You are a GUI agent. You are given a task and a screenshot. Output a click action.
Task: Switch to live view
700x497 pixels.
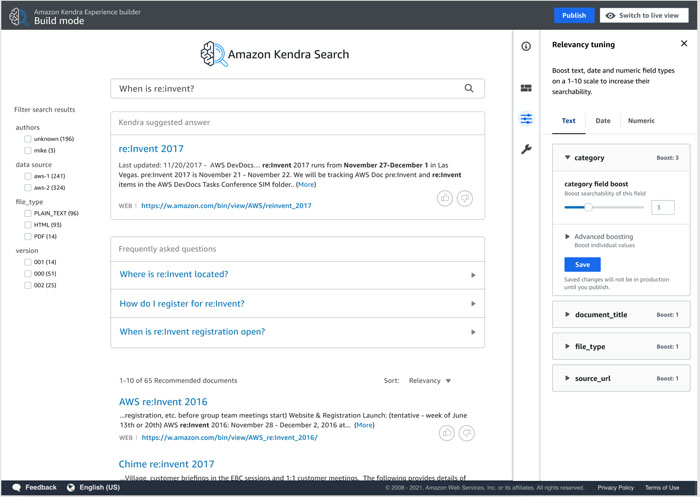click(x=644, y=15)
